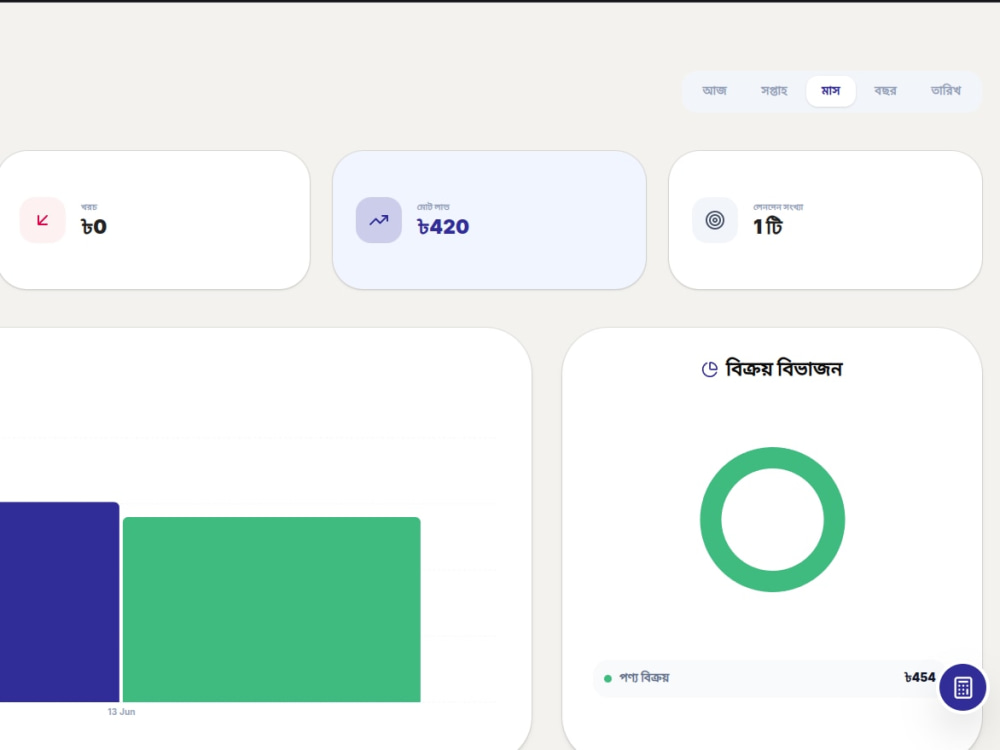The height and width of the screenshot is (750, 1000).
Task: Switch to the সপ্তাহ (week) tab
Action: tap(774, 91)
